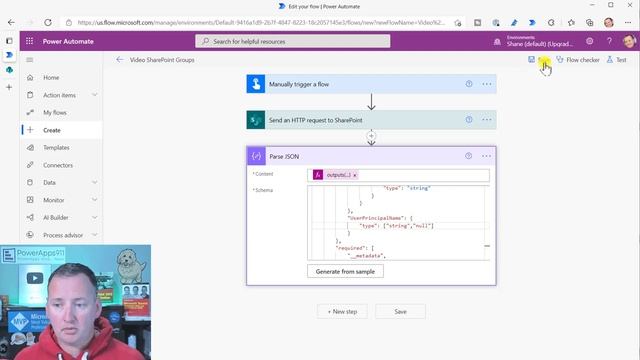Open browser favorites star icon

pos(571,22)
